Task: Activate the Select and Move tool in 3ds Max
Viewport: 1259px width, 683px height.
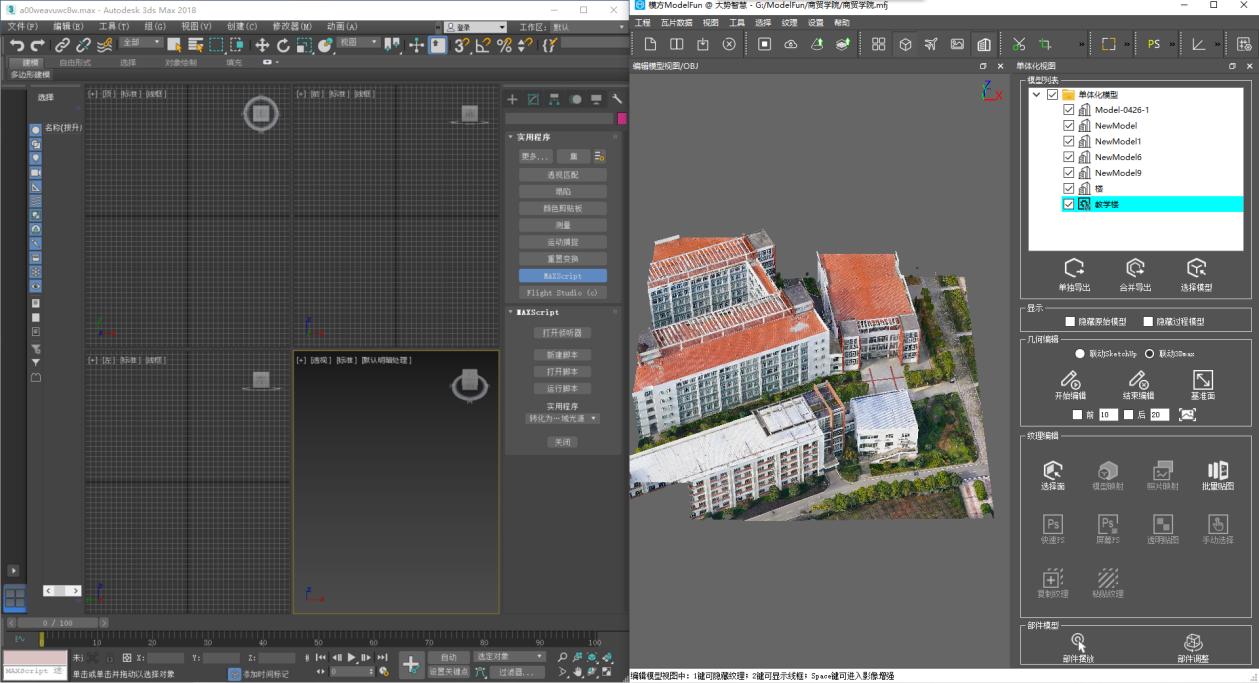Action: click(x=262, y=45)
